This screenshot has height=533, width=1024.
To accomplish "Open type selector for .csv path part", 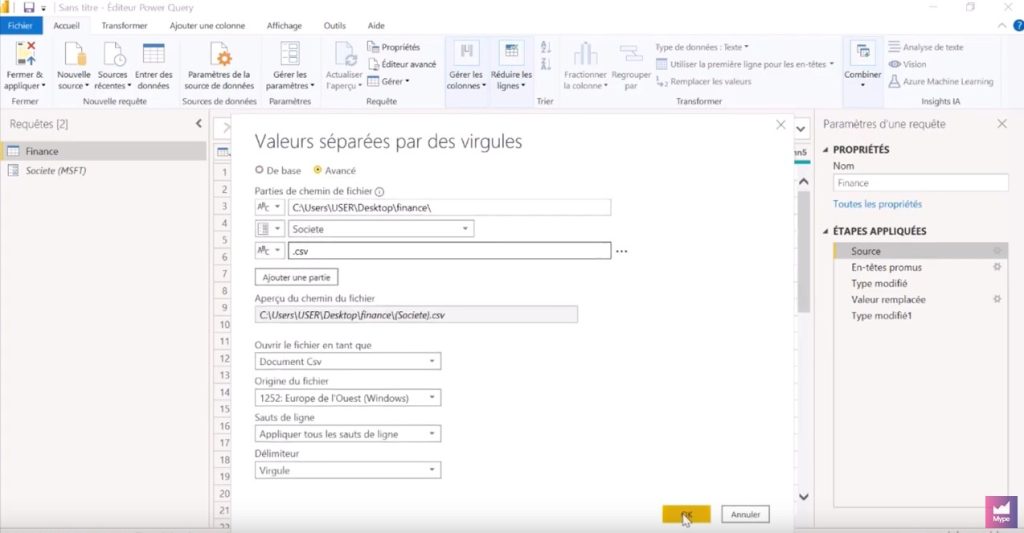I will coord(269,251).
